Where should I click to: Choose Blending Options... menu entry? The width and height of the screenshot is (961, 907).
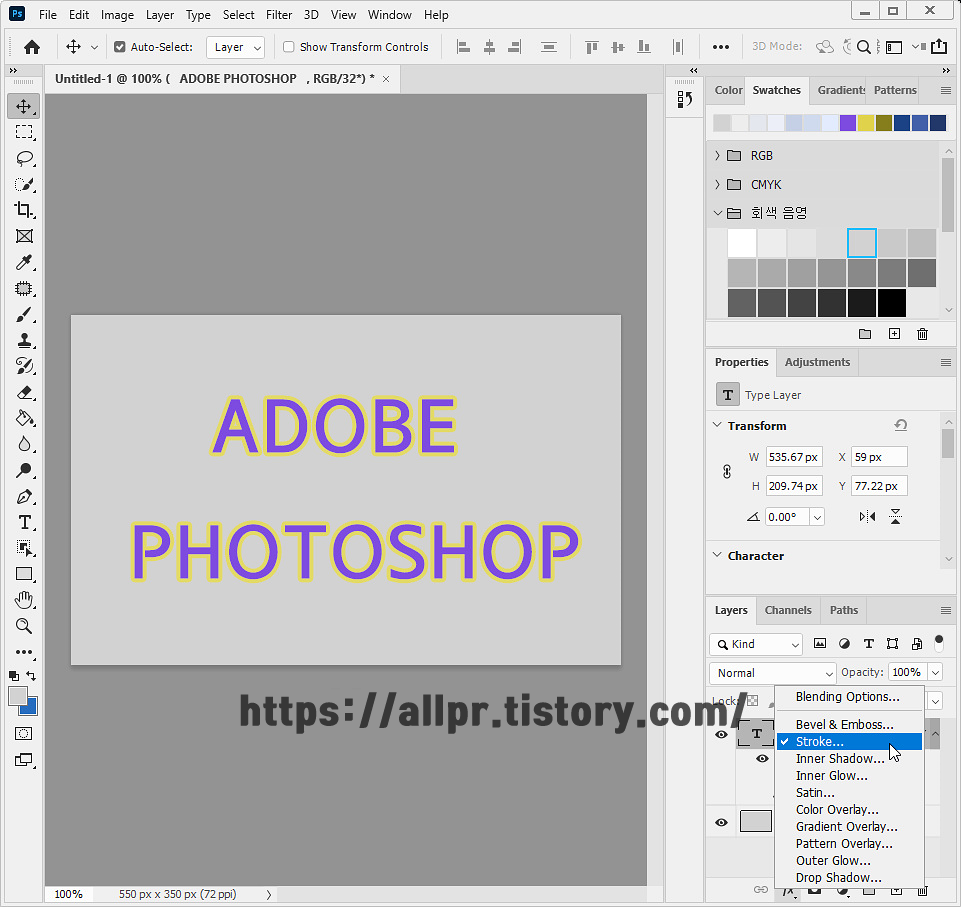(x=849, y=697)
